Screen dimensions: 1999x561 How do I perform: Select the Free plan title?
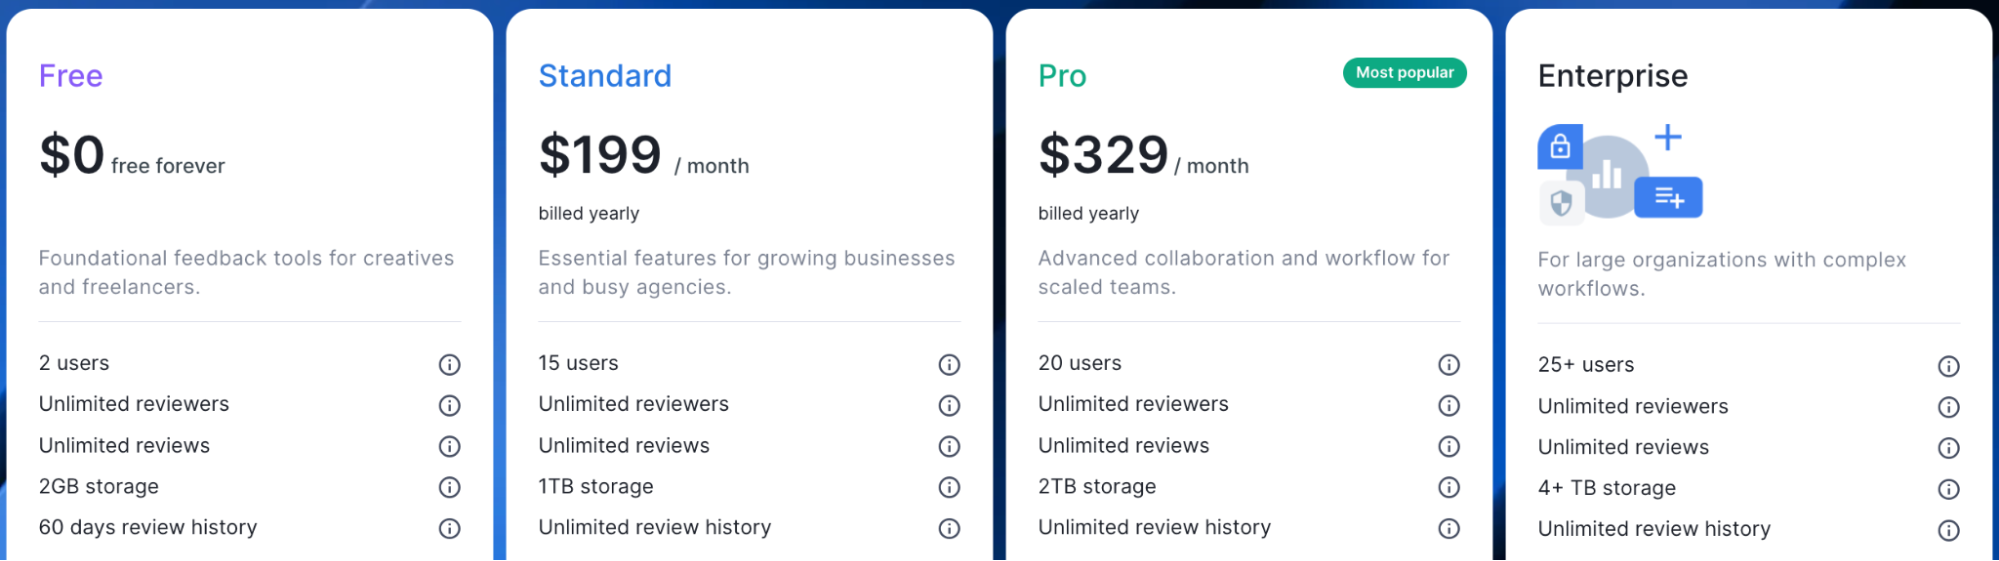[x=71, y=76]
